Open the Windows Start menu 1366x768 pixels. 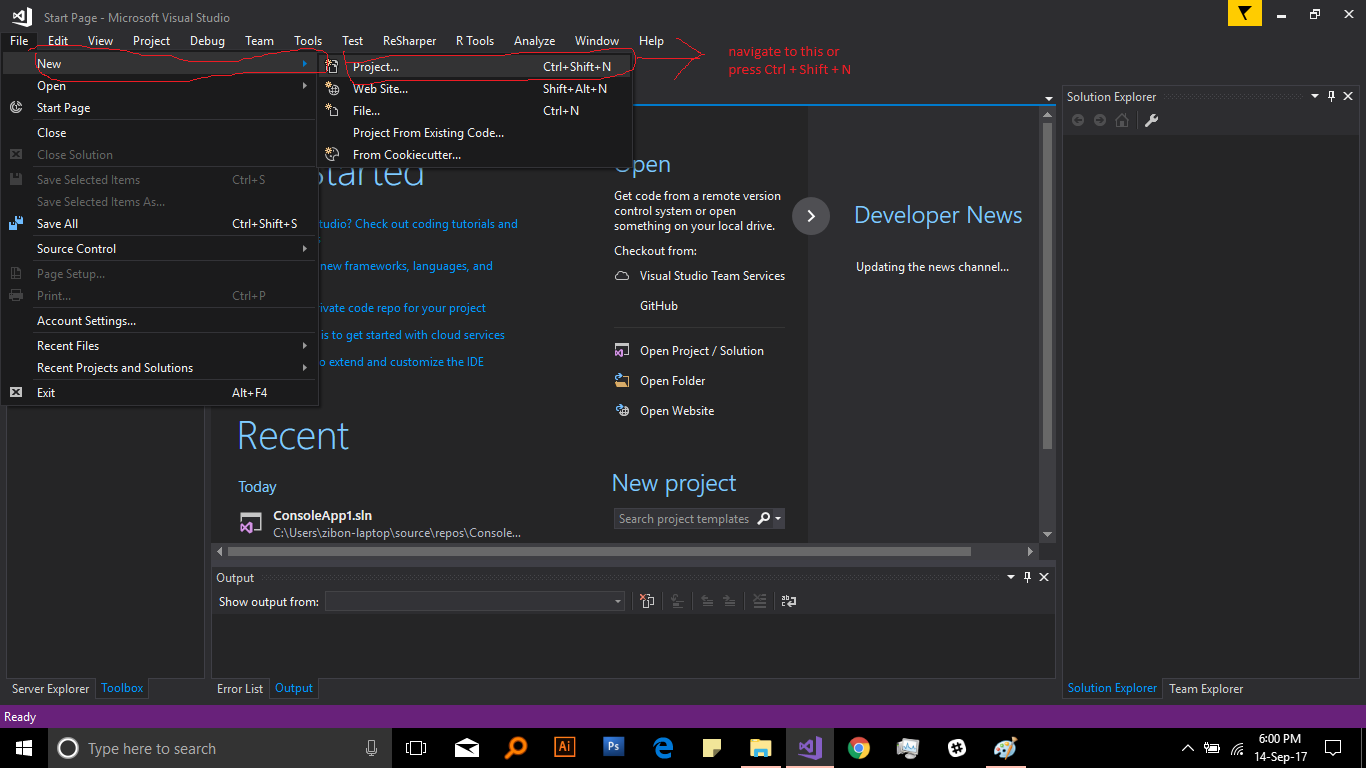23,748
